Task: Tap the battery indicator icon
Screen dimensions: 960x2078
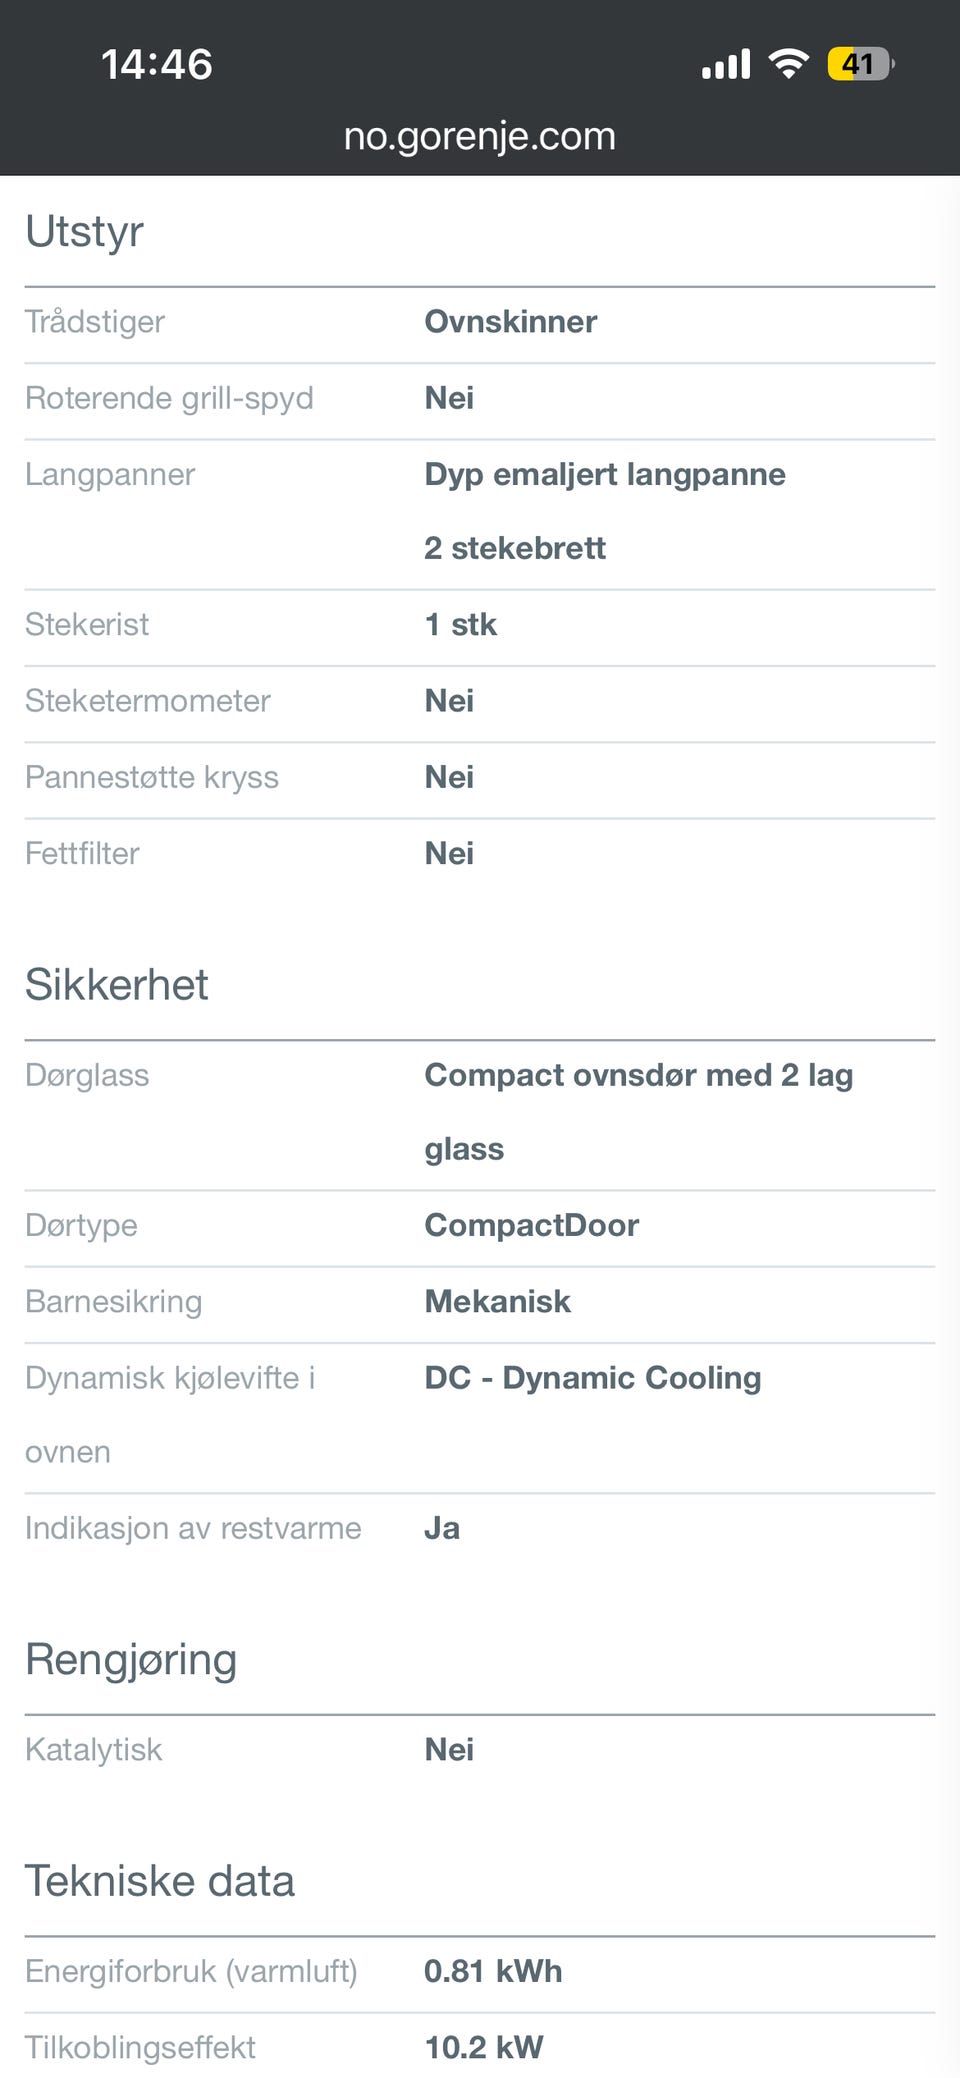Action: 860,64
